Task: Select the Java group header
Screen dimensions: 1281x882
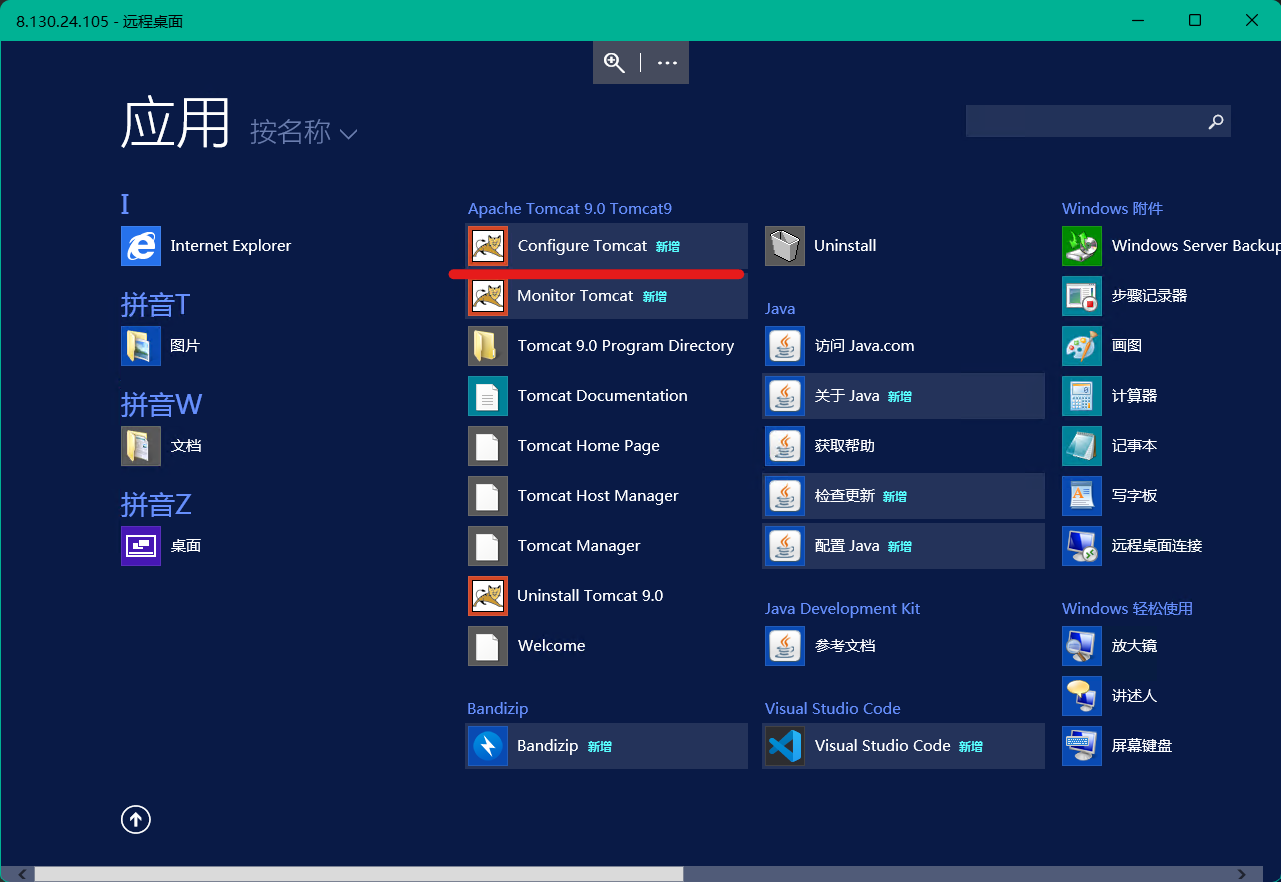Action: 780,309
